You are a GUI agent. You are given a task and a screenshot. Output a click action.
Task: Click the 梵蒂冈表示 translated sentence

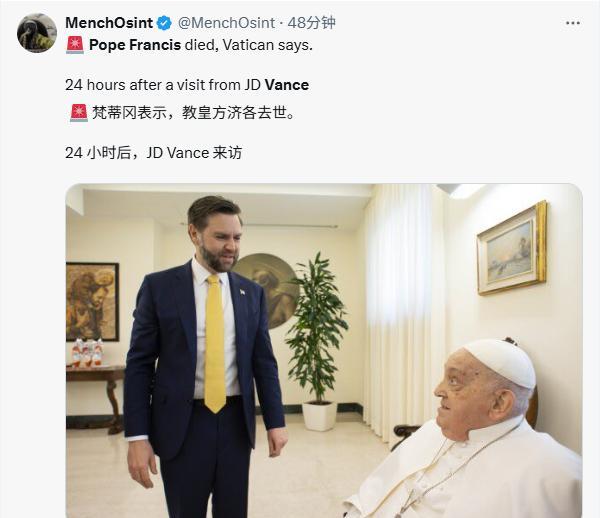194,113
